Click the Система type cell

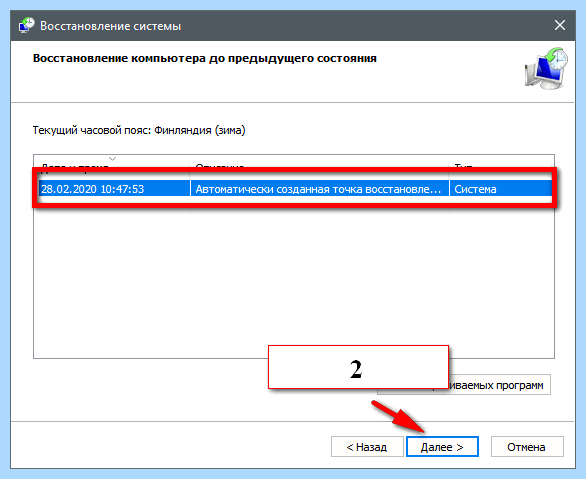(501, 189)
